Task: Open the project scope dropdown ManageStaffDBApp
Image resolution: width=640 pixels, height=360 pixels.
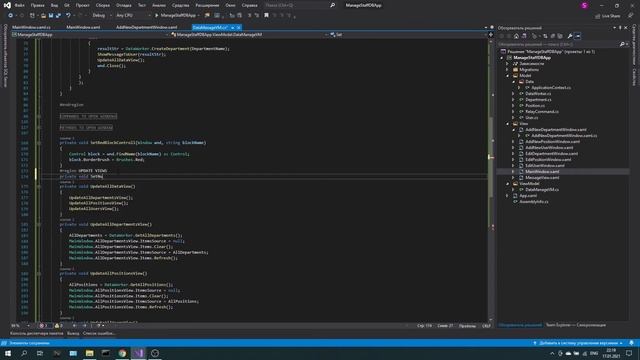Action: coord(90,35)
